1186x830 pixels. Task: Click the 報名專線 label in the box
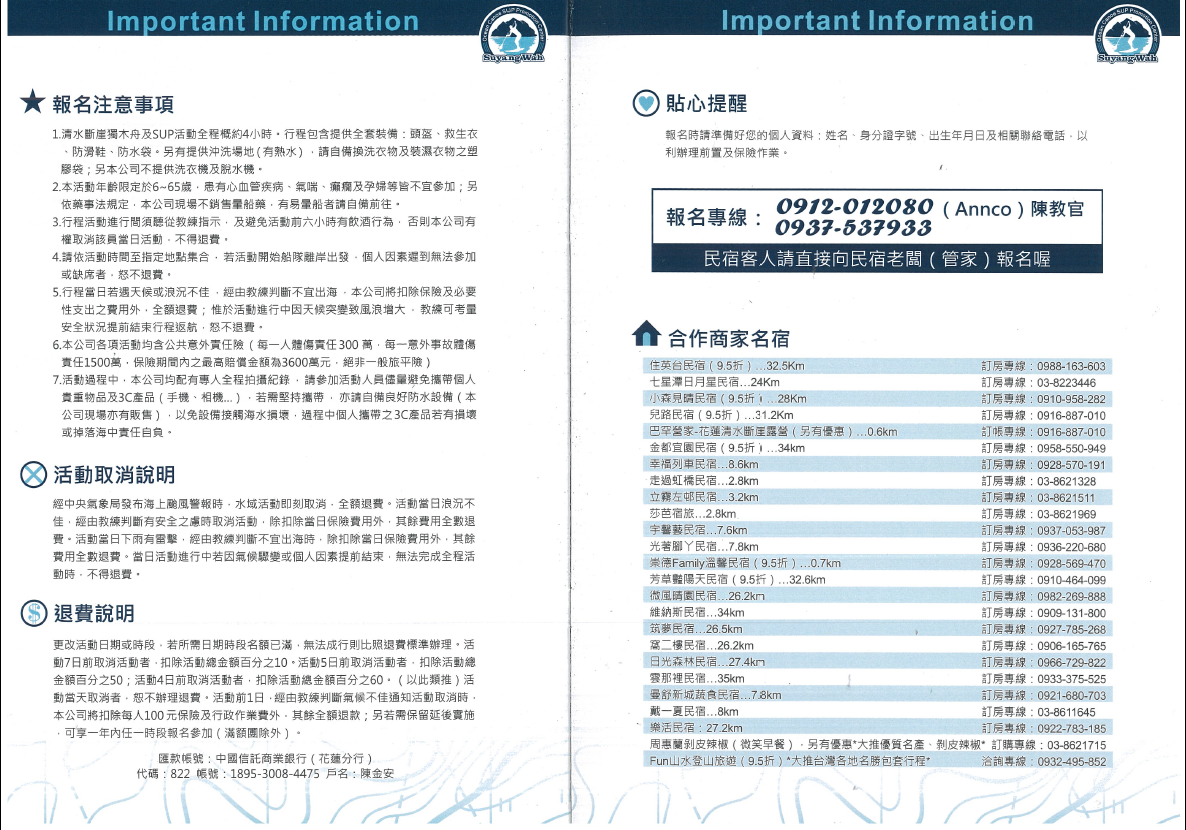pos(714,218)
